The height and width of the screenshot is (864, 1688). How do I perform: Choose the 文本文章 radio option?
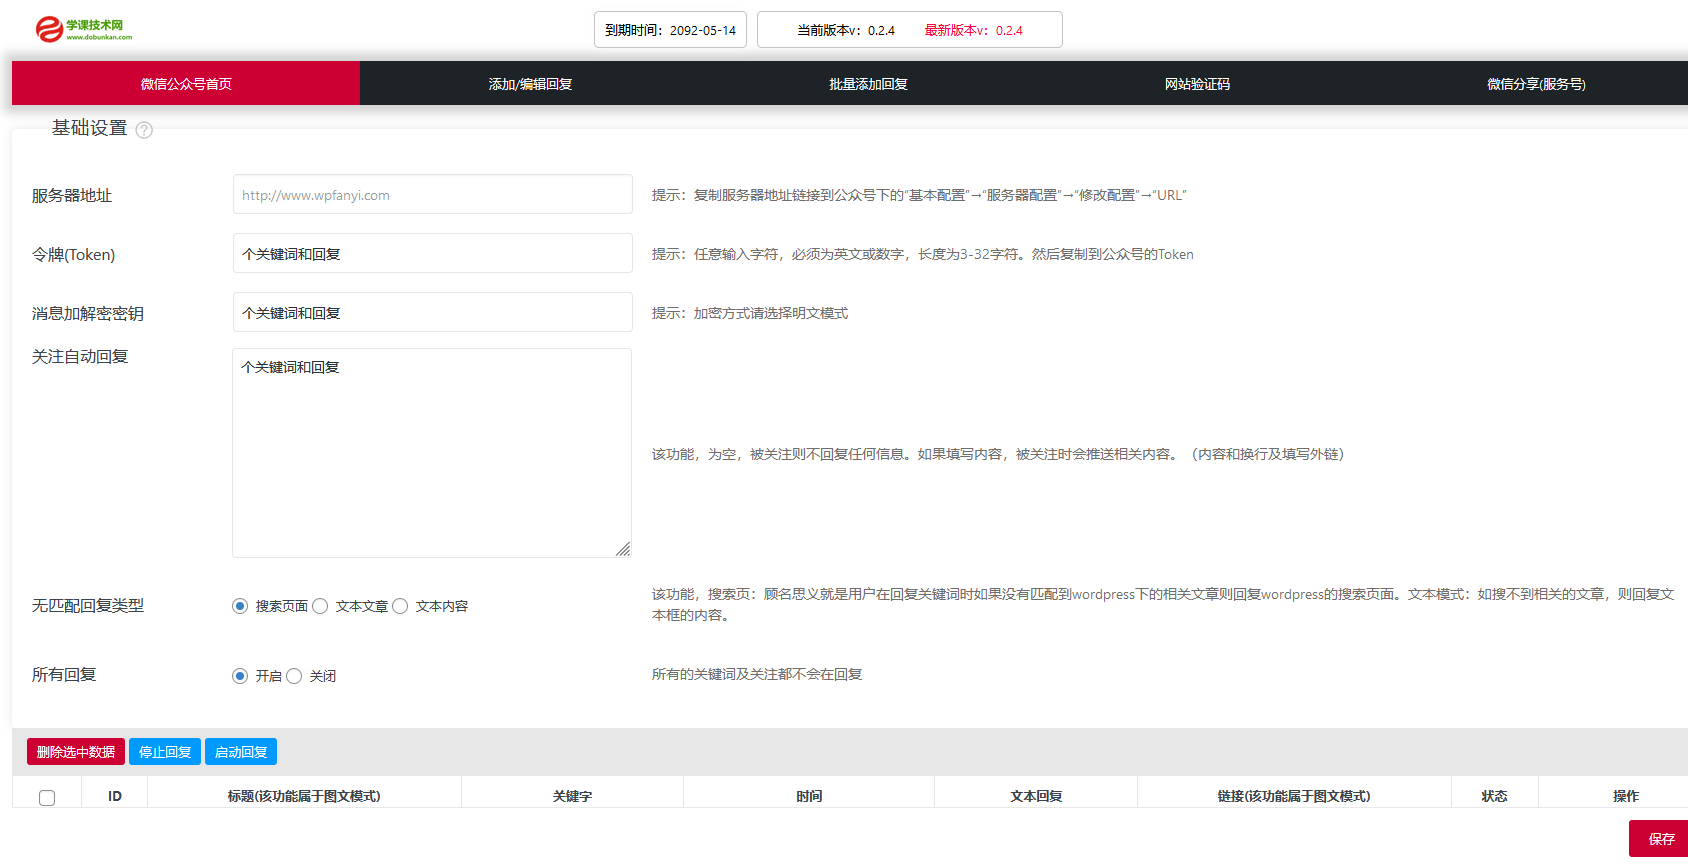[x=320, y=606]
